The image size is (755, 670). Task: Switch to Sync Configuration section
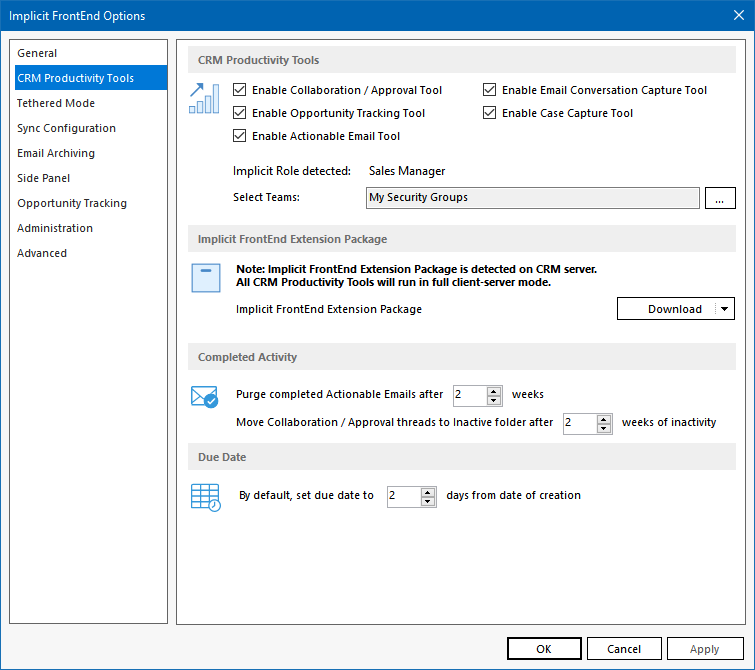click(x=66, y=128)
